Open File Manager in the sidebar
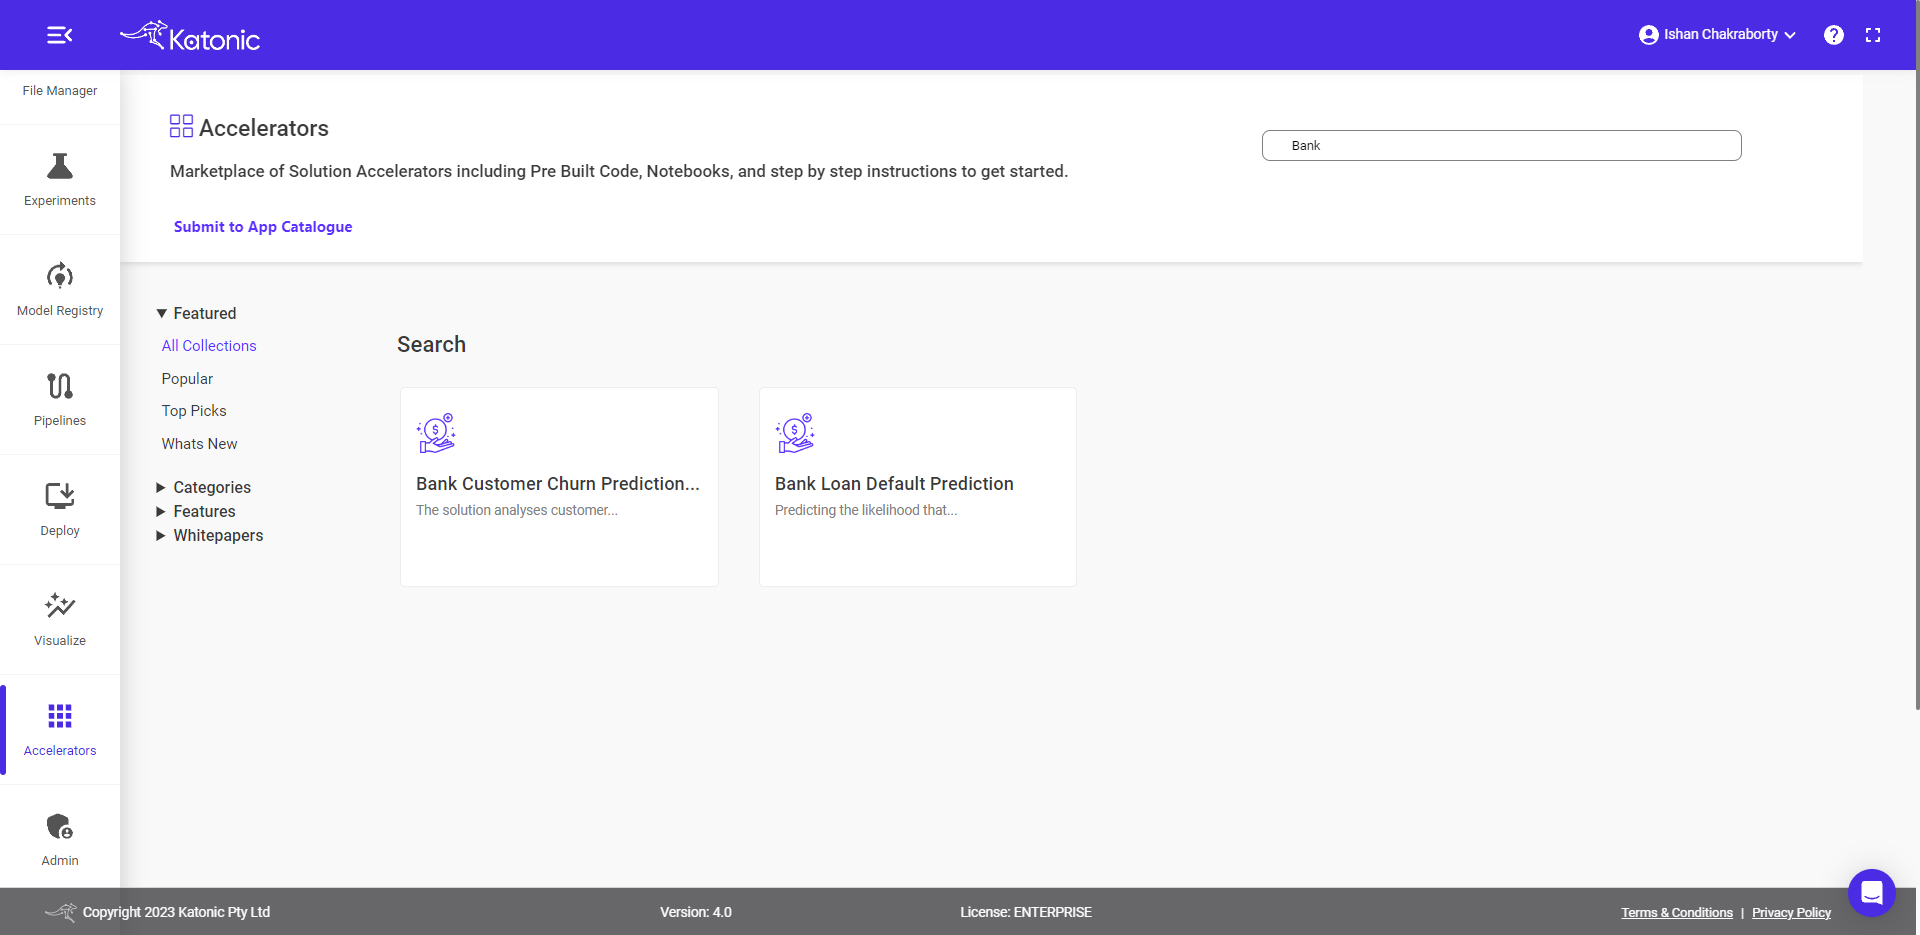 pos(60,91)
